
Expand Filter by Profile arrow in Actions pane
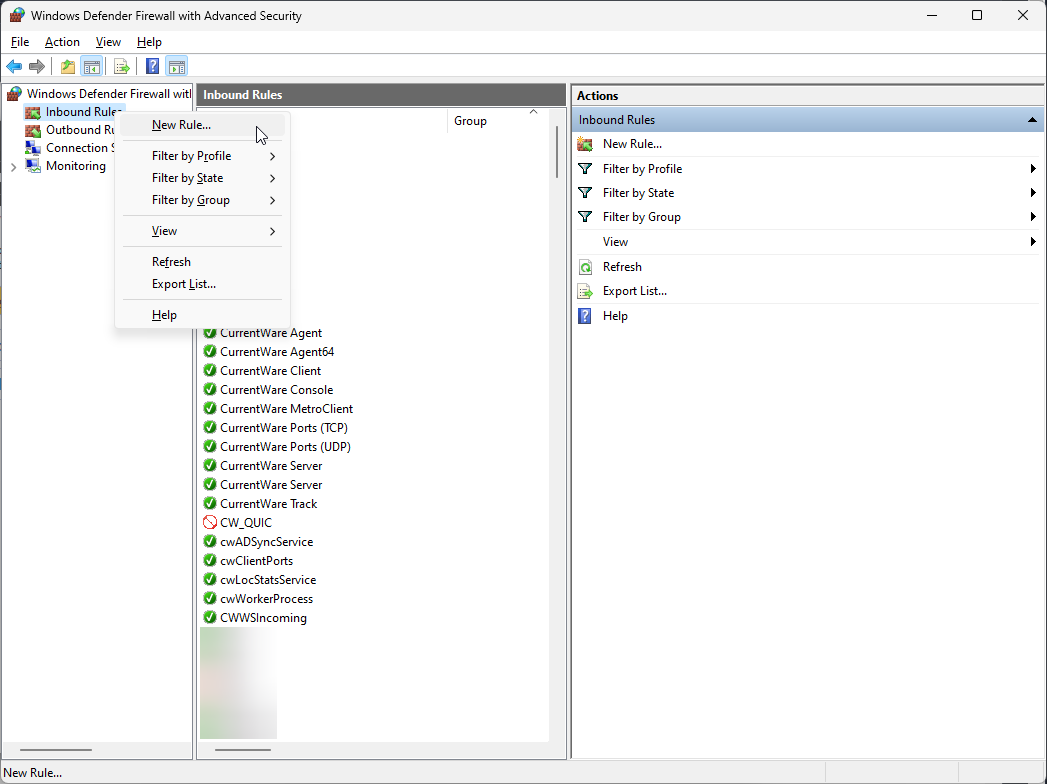click(x=1033, y=169)
